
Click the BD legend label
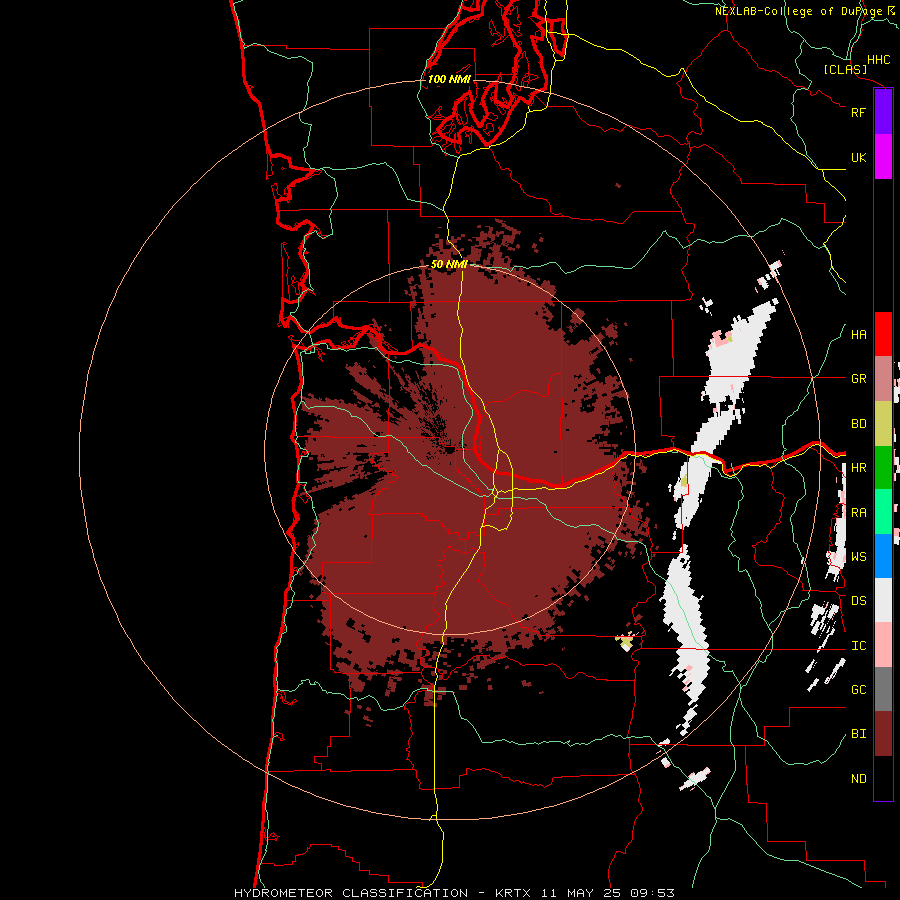858,424
